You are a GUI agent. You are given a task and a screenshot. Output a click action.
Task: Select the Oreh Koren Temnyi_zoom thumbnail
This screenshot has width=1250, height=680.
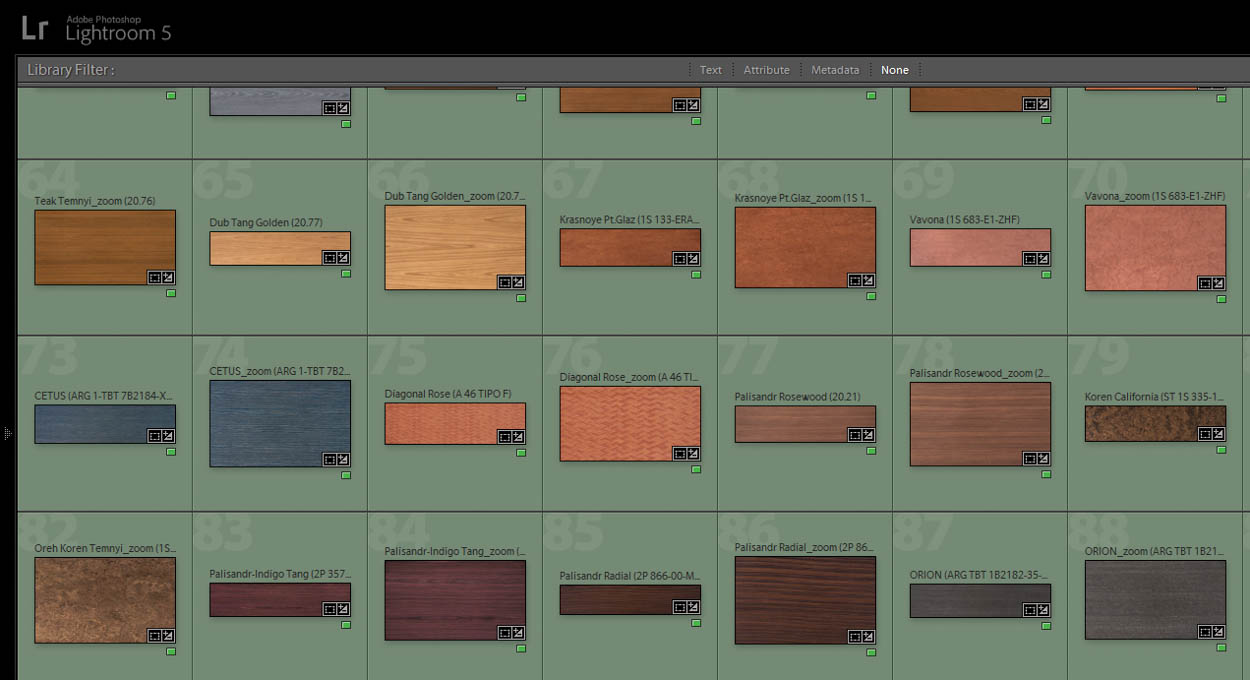(x=105, y=600)
